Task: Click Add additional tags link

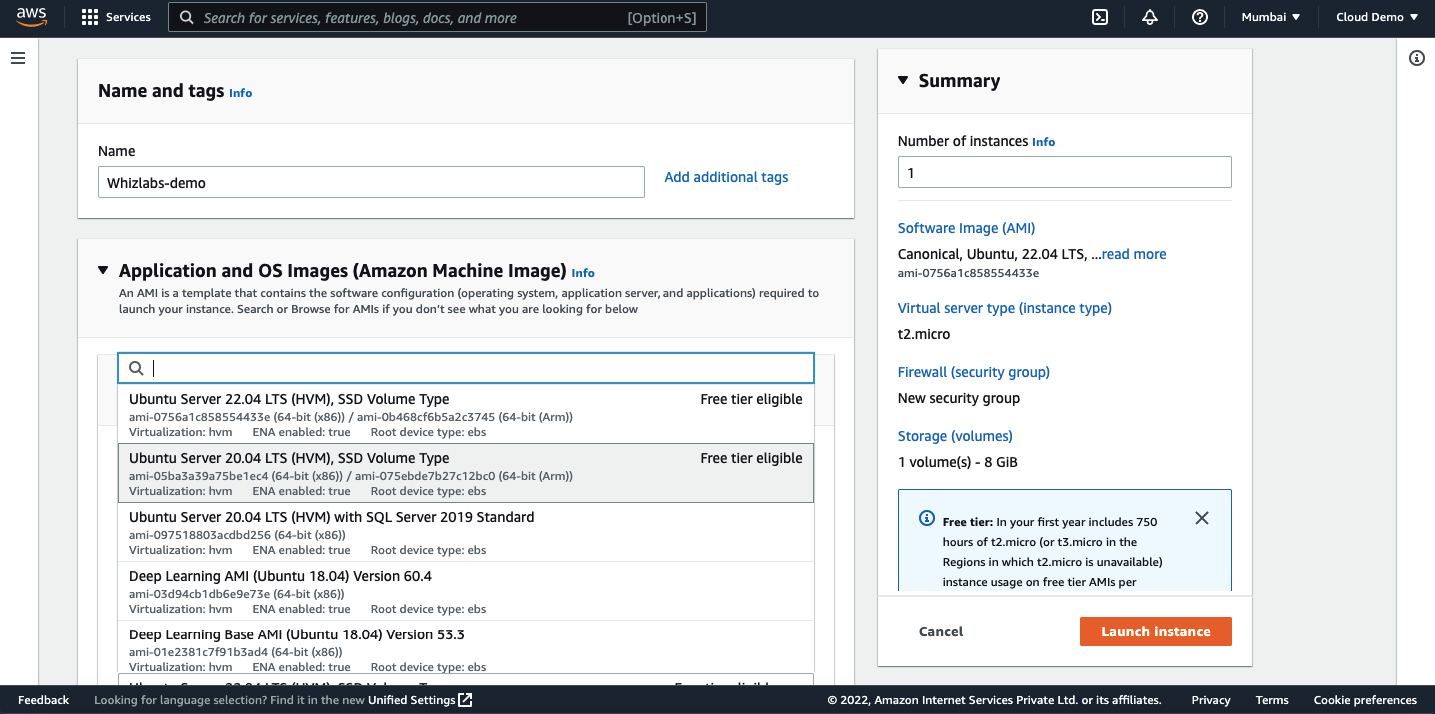Action: point(726,177)
